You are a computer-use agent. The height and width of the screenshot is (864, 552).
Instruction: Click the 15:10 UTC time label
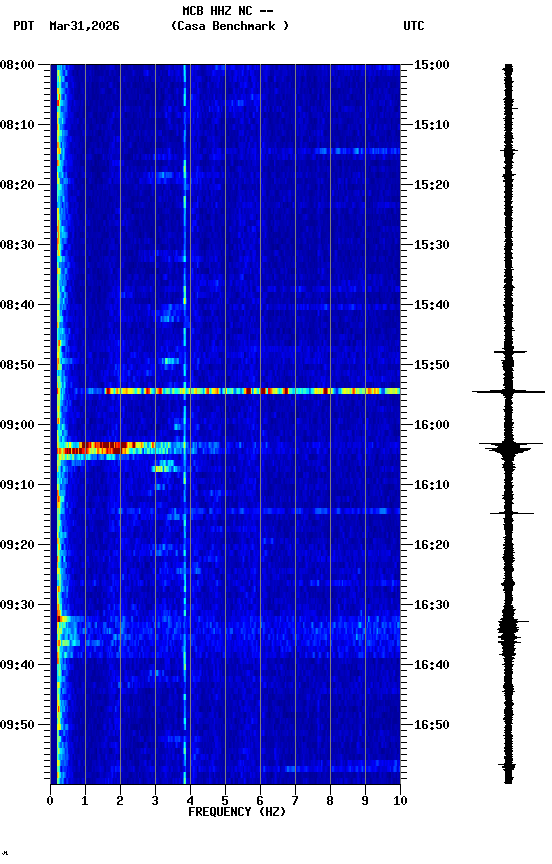(432, 125)
